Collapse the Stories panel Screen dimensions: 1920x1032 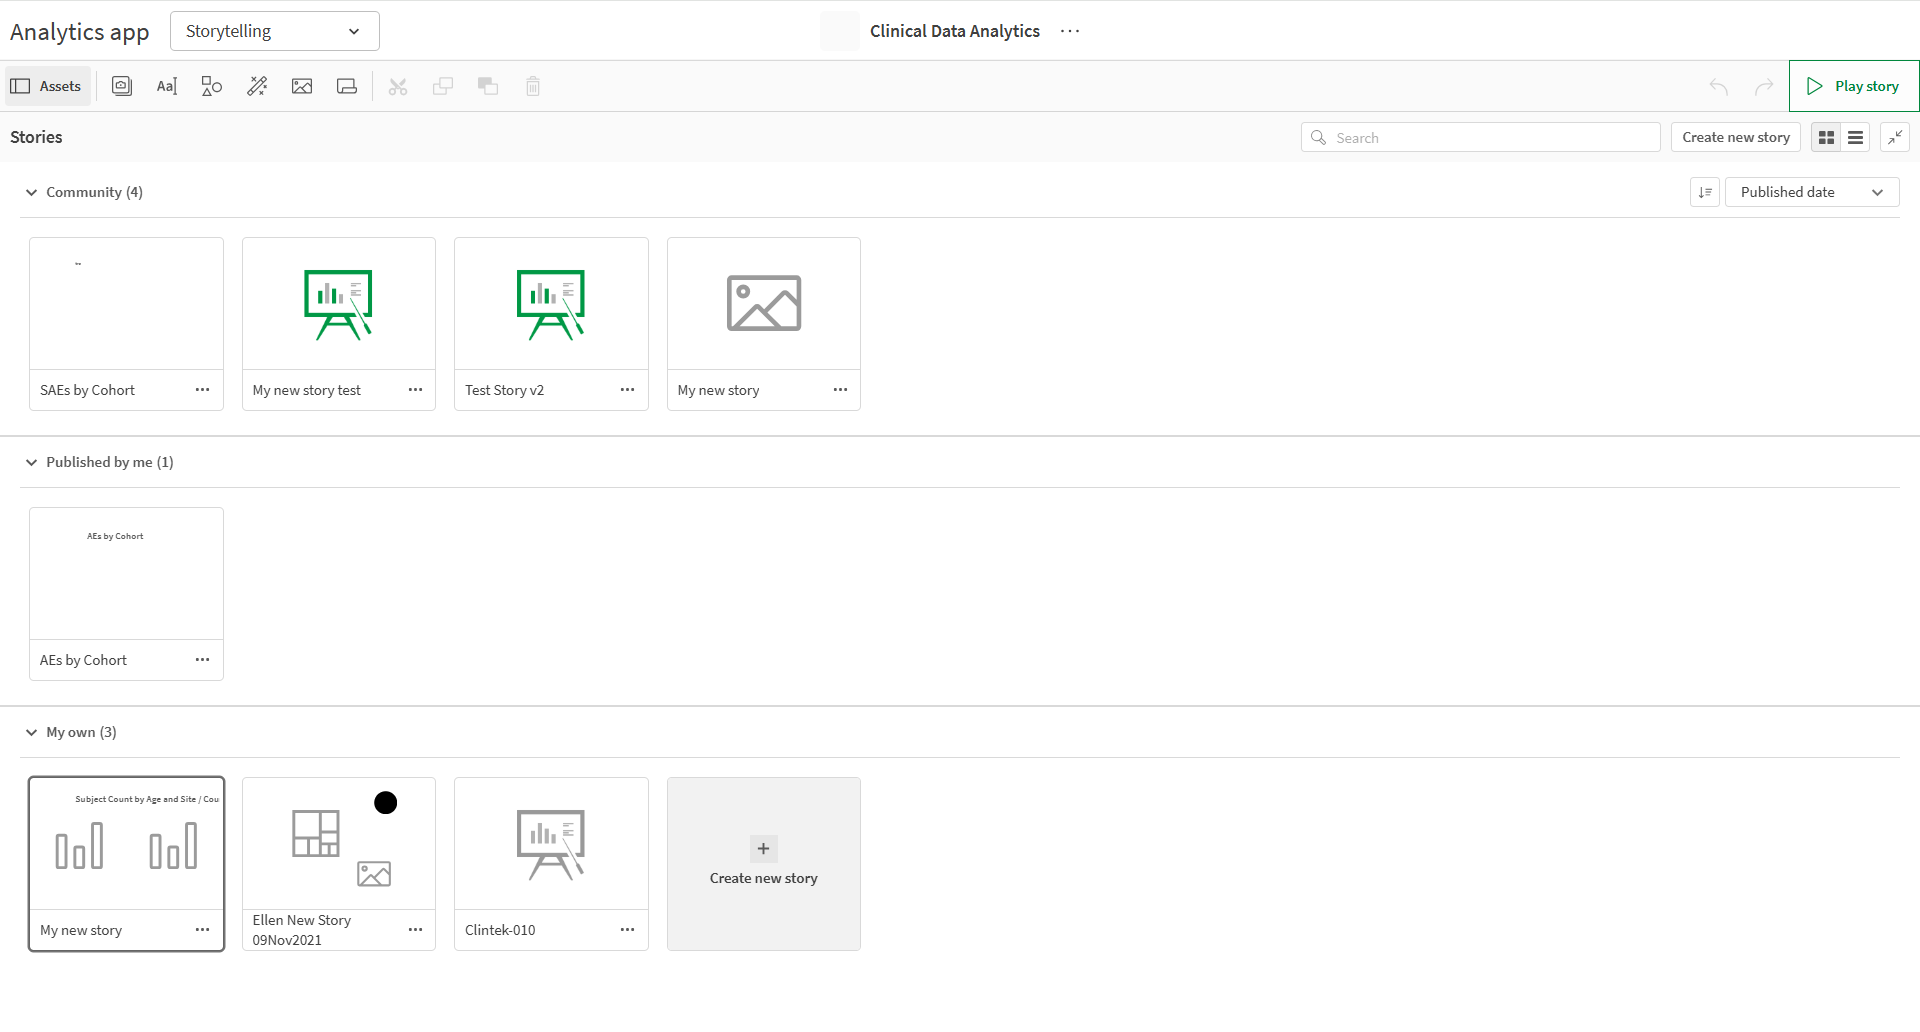1895,137
